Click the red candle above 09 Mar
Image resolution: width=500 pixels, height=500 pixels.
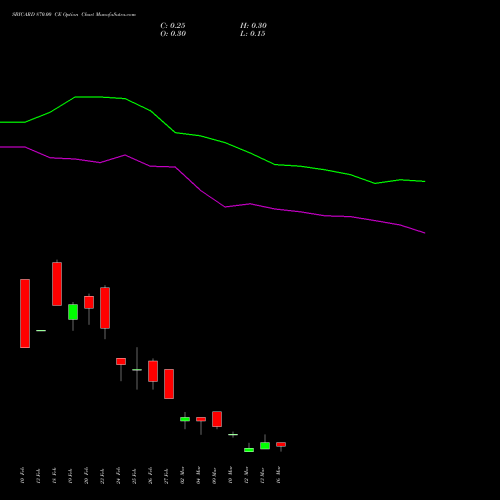[x=217, y=419]
